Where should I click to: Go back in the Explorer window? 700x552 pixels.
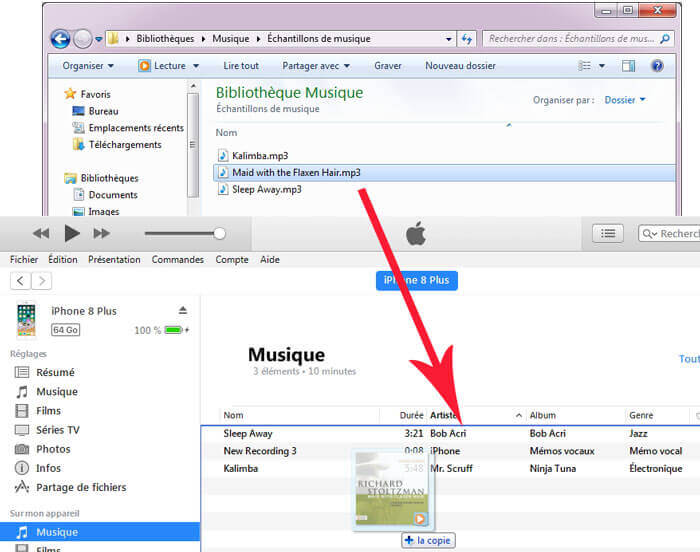[60, 39]
